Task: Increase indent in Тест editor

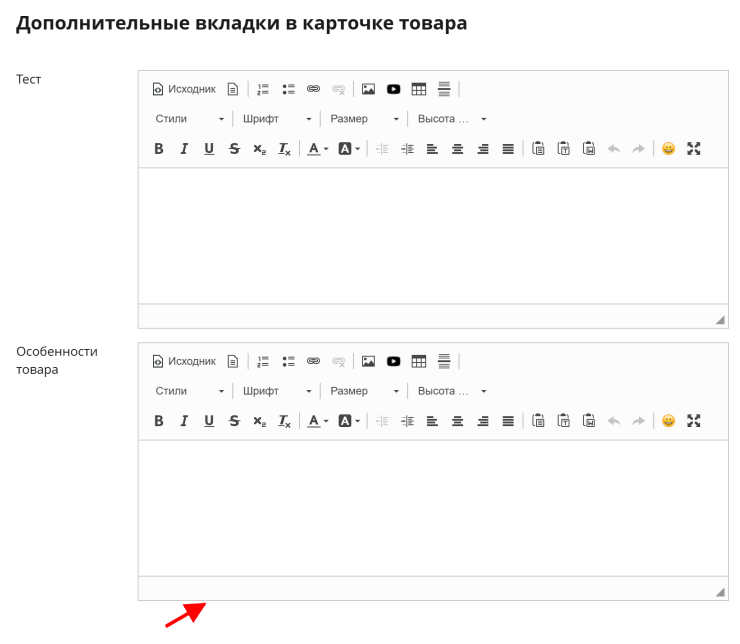Action: pos(407,149)
